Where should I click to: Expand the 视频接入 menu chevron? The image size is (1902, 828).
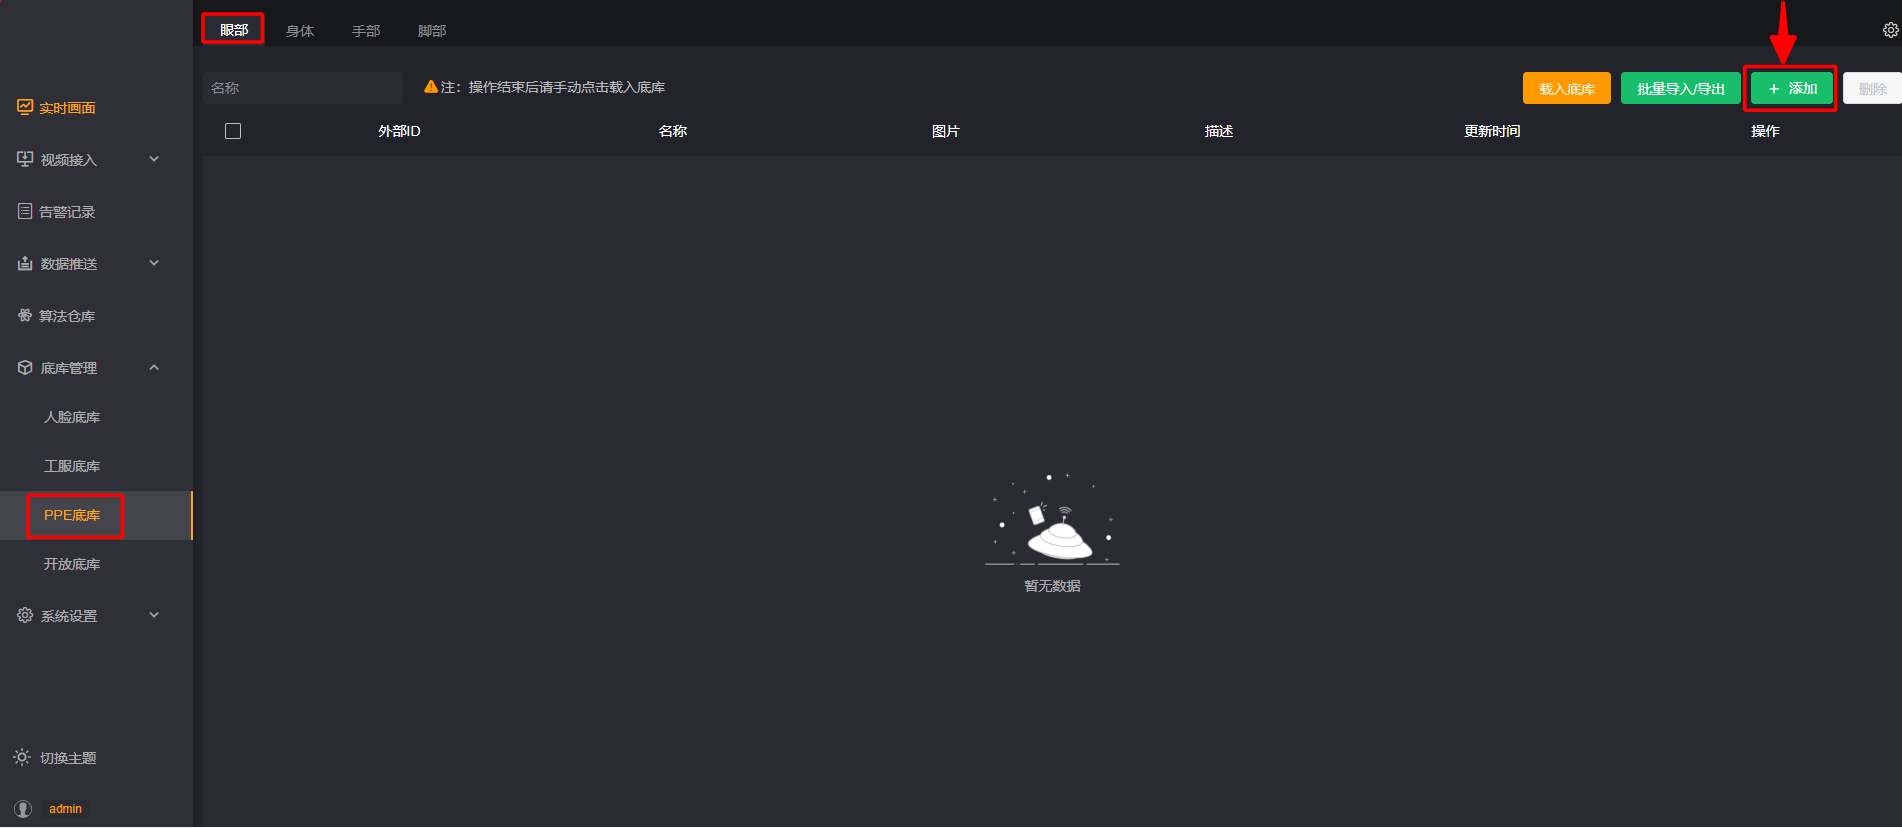(154, 159)
